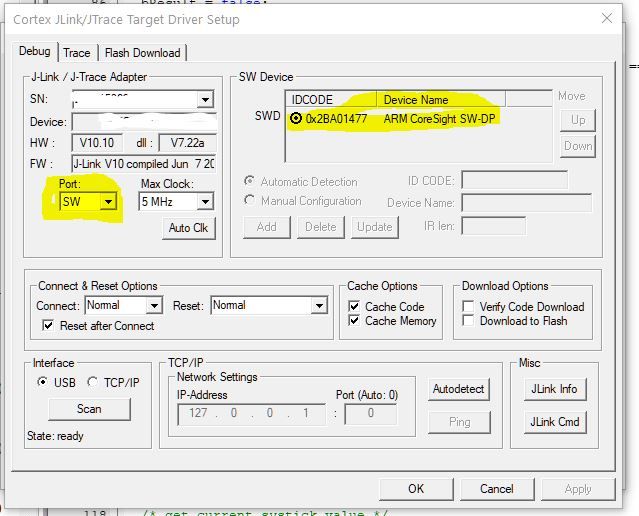Click the Device Name column header

441,99
